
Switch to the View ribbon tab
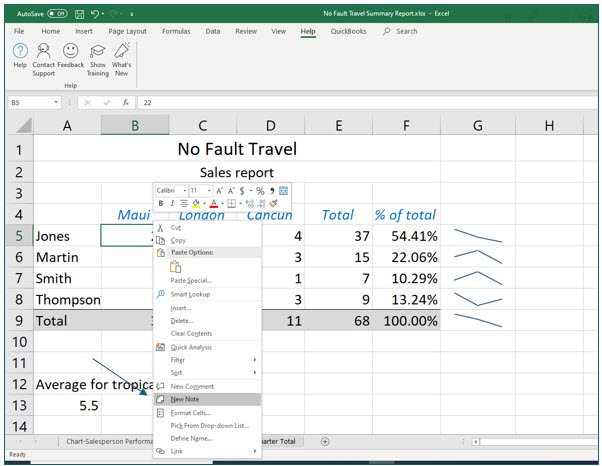pos(278,31)
